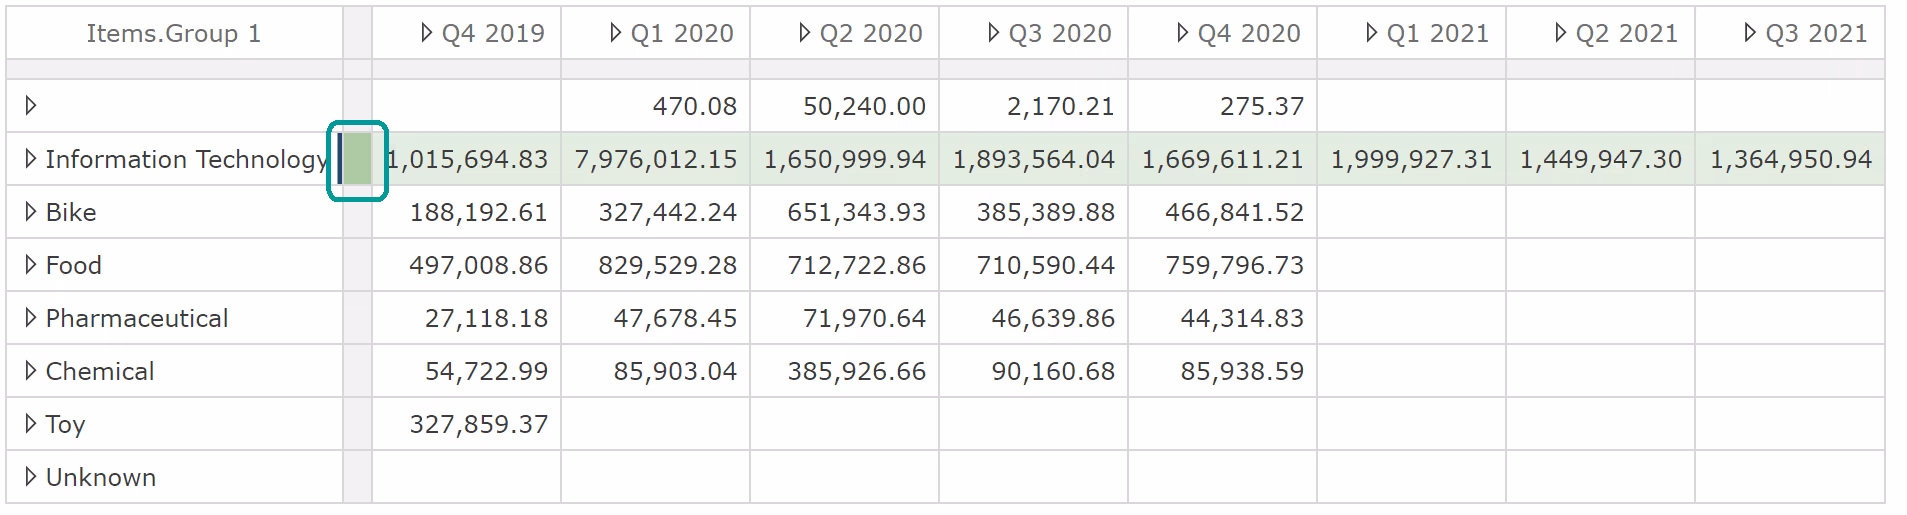Screen dimensions: 1907x515
Task: Expand the Food row
Action: tap(31, 265)
